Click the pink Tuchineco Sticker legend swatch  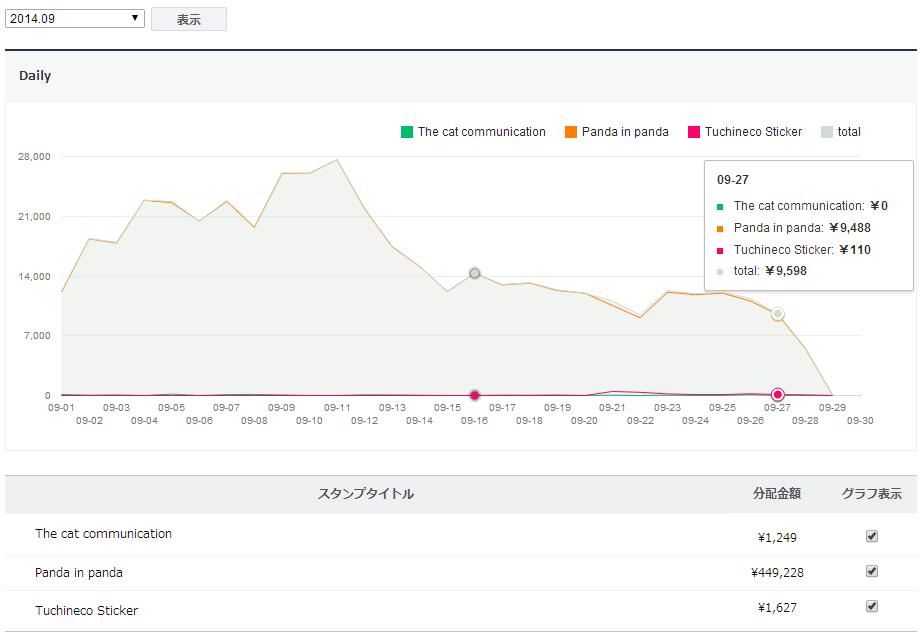pyautogui.click(x=694, y=132)
